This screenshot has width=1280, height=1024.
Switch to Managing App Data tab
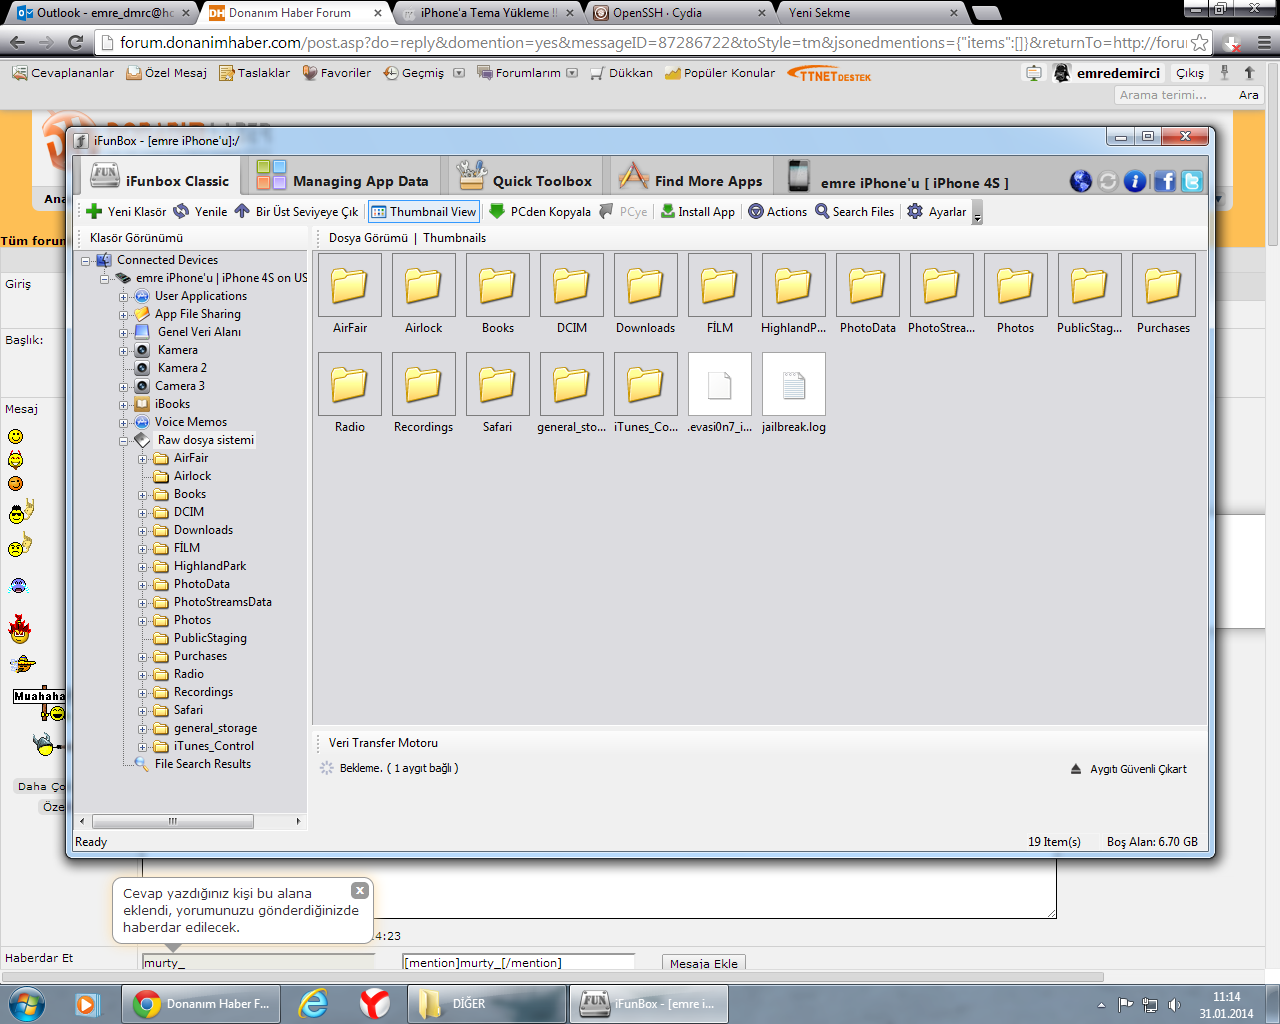[342, 177]
